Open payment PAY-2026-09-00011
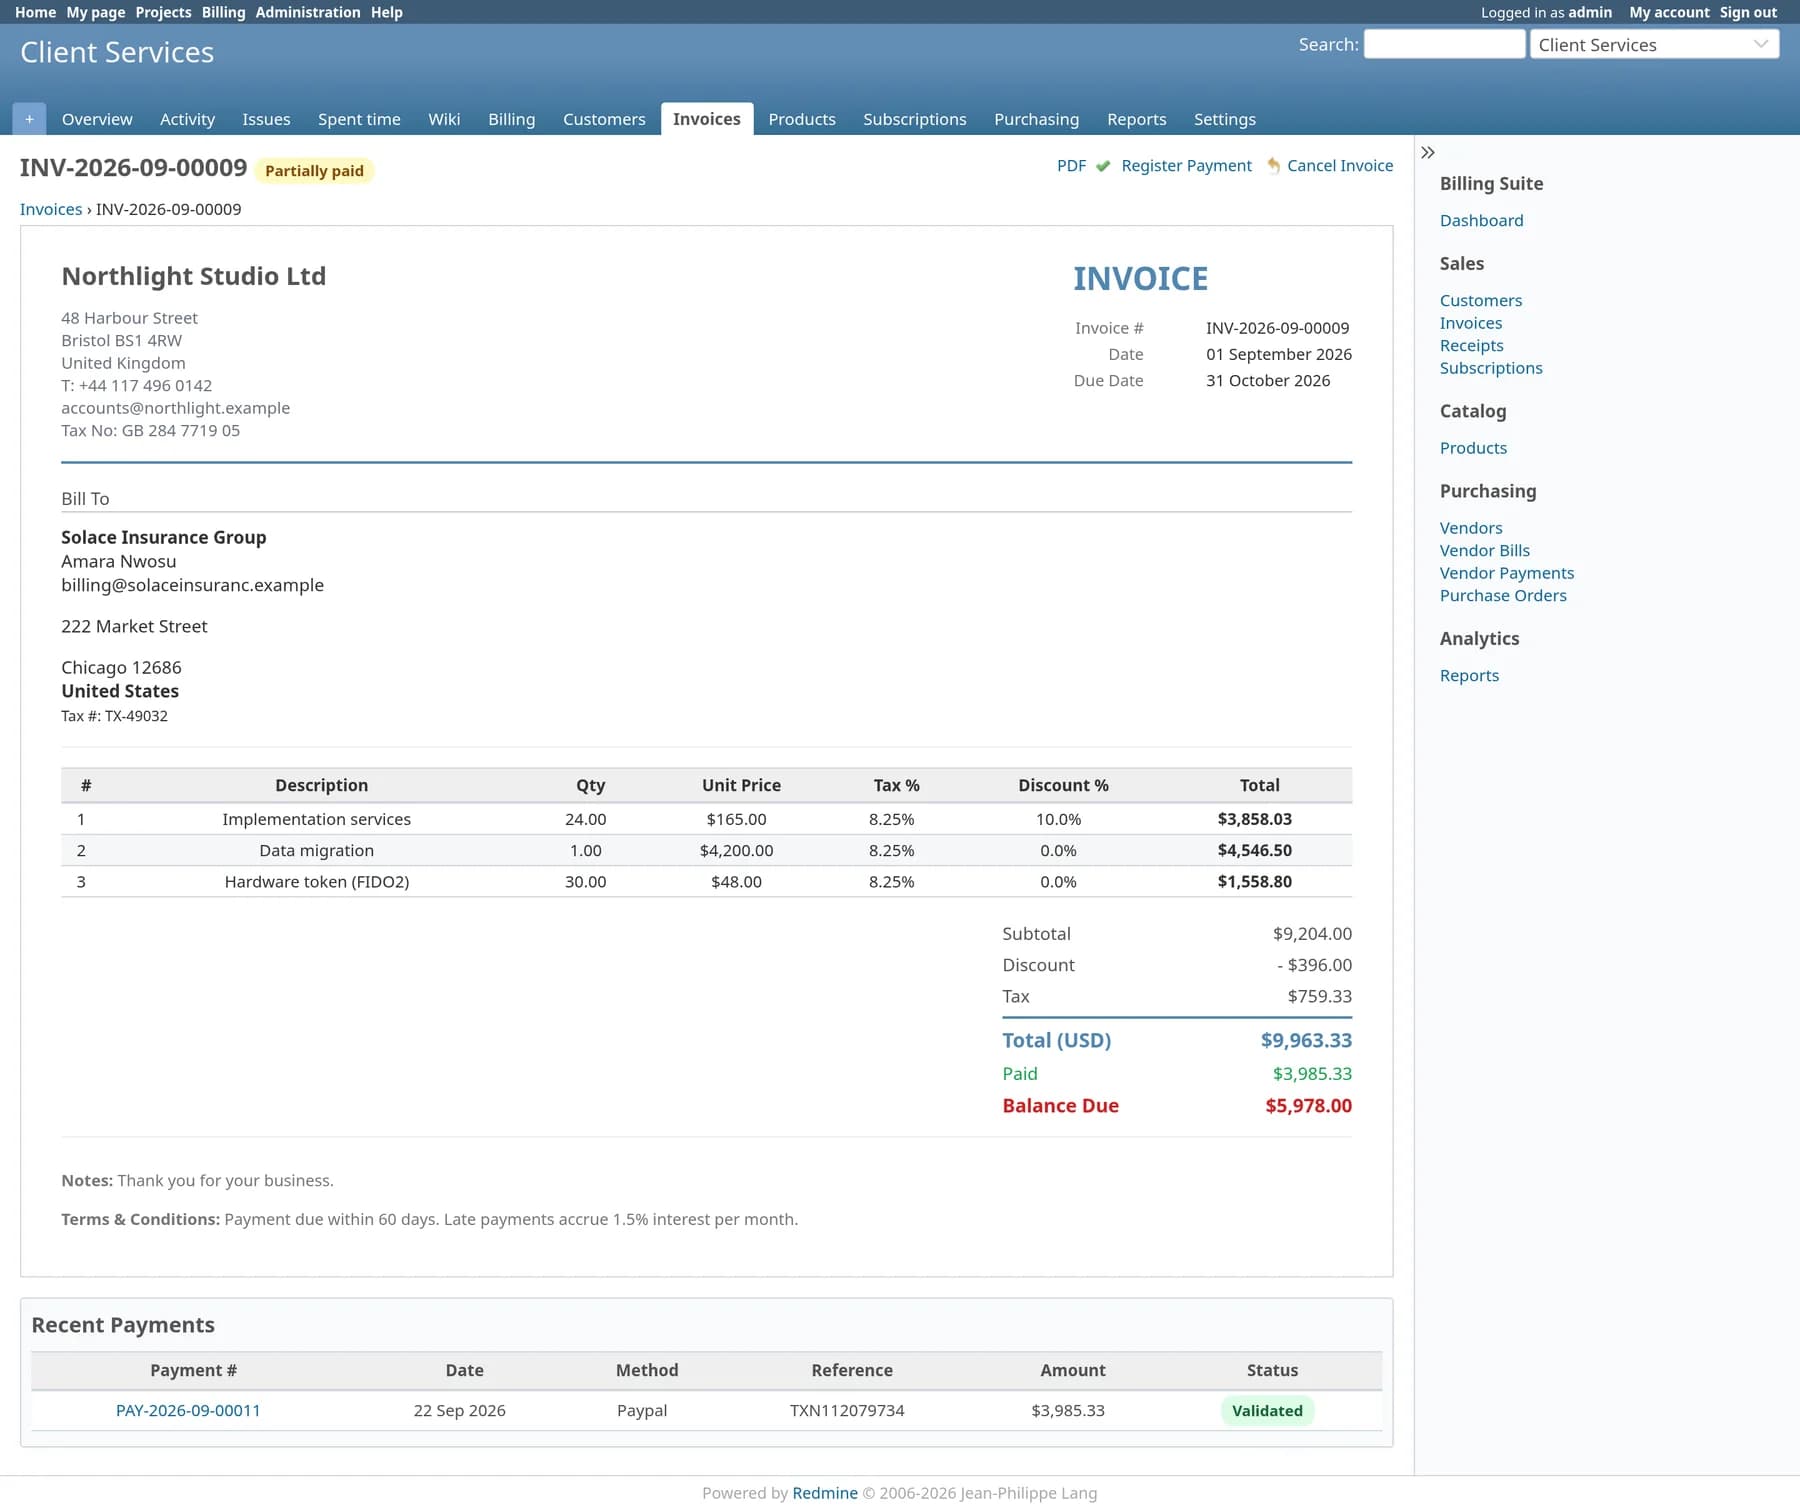Screen dimensions: 1800x1510 point(188,1410)
